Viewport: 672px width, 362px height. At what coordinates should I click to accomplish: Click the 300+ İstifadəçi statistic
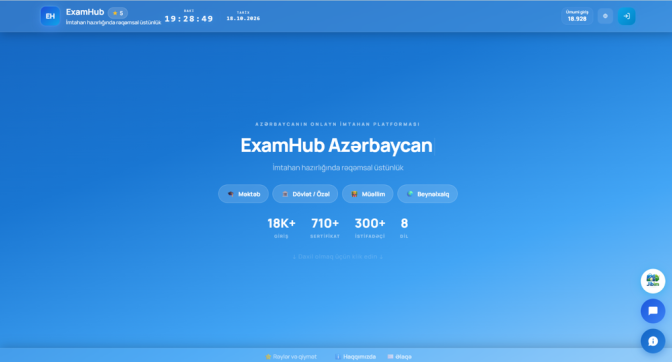tap(370, 228)
